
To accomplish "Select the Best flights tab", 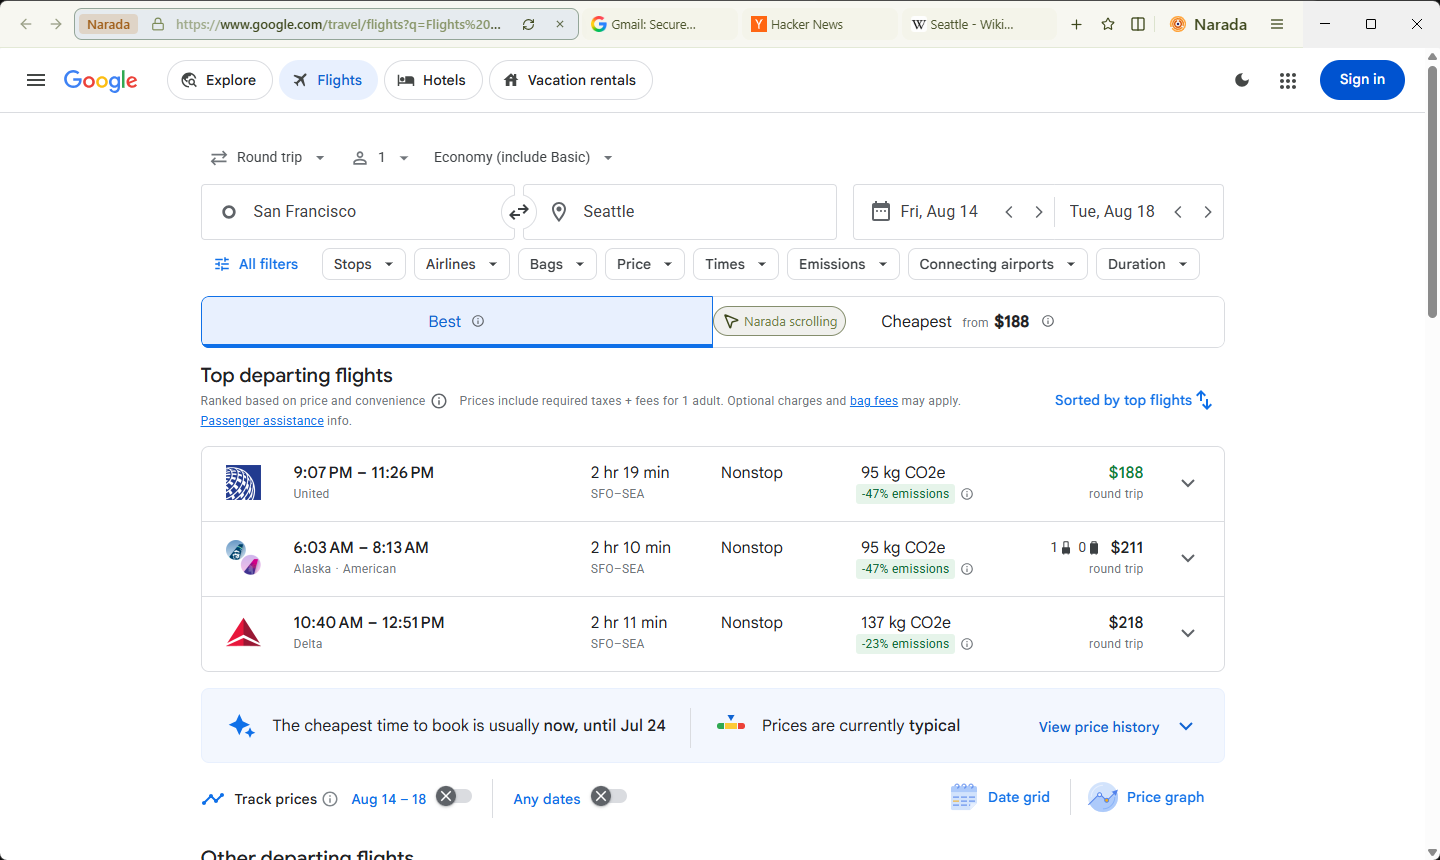I will pyautogui.click(x=457, y=322).
